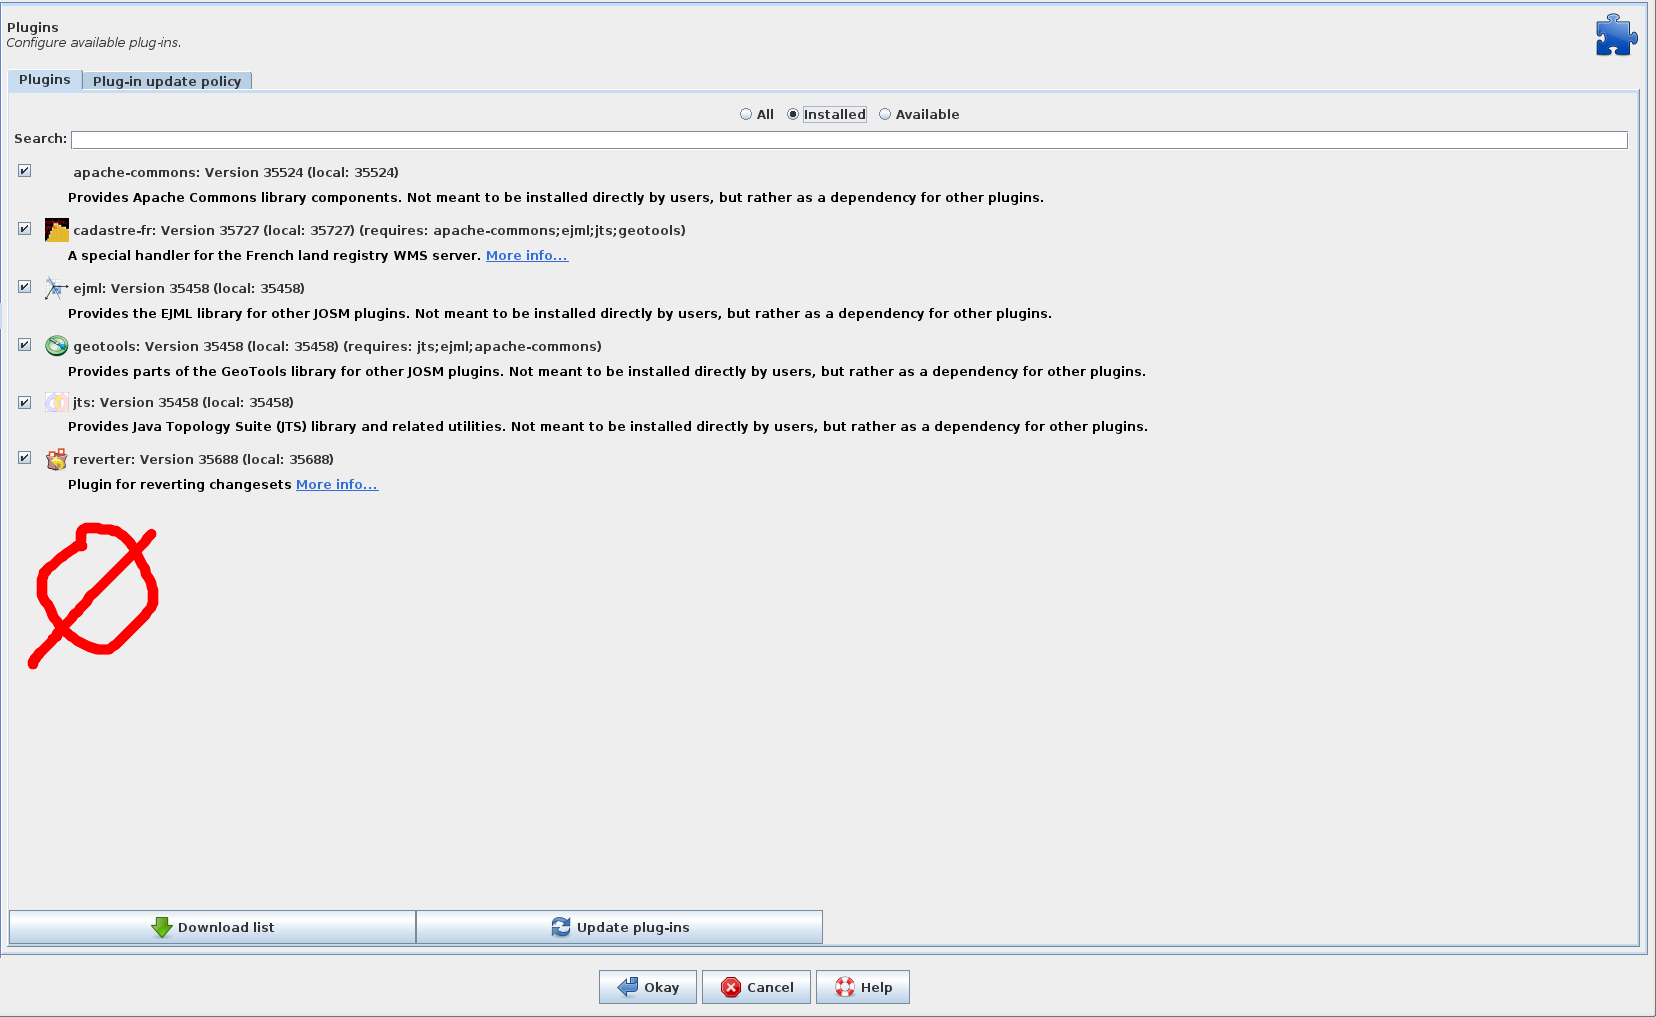Open More info link for cadastre-fr
Screen dimensions: 1656x1017
click(526, 256)
